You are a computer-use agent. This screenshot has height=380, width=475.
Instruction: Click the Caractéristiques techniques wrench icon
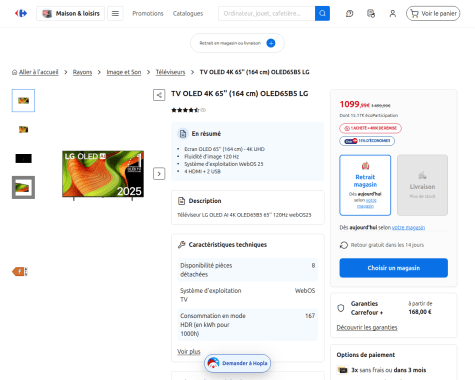pyautogui.click(x=181, y=245)
